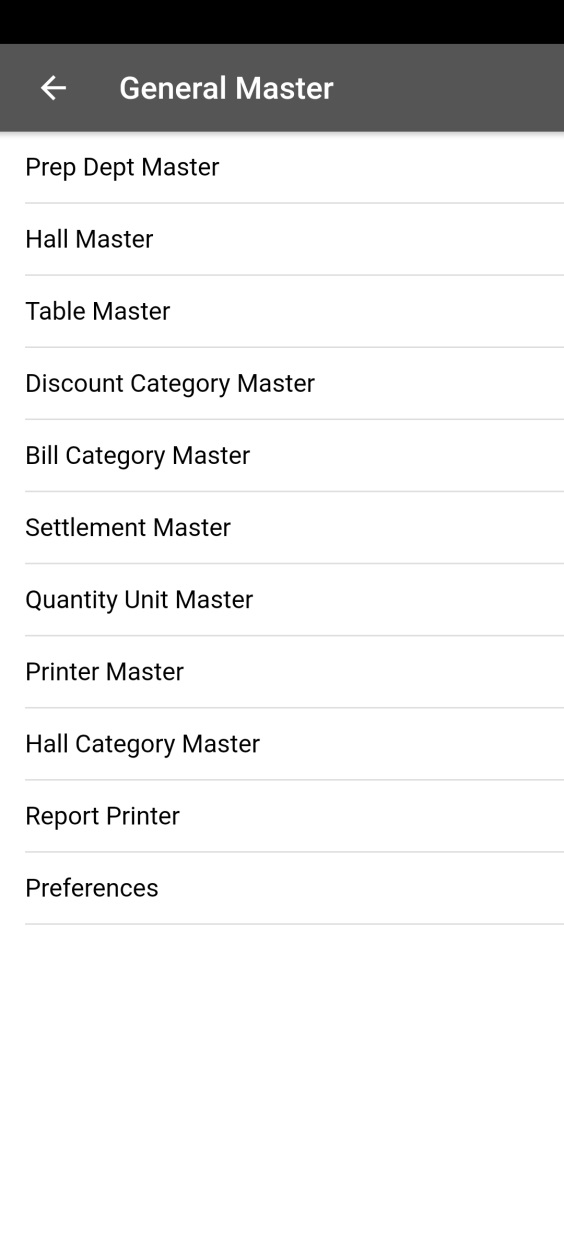Select the entry for quantity units

[x=282, y=599]
